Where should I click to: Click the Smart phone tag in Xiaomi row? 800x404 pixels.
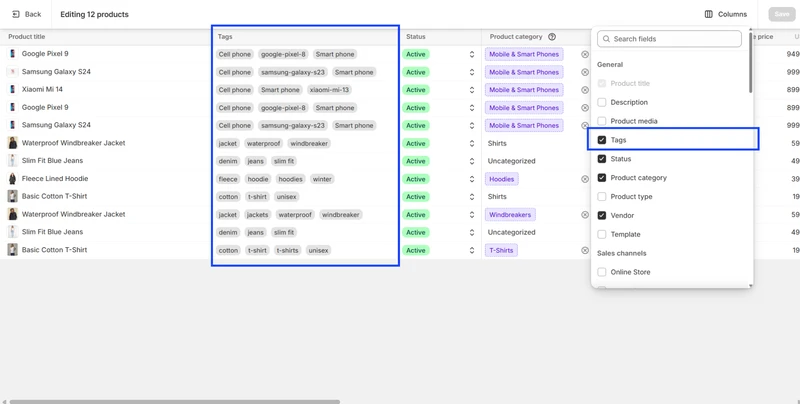280,90
